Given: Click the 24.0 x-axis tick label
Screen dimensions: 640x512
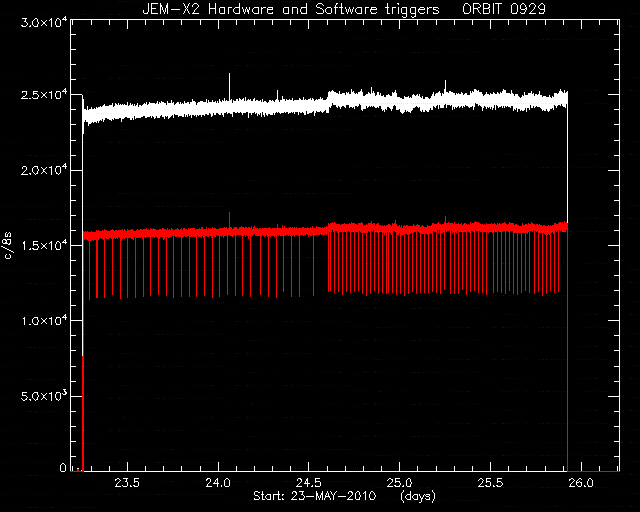Looking at the screenshot, I should click(x=218, y=483).
